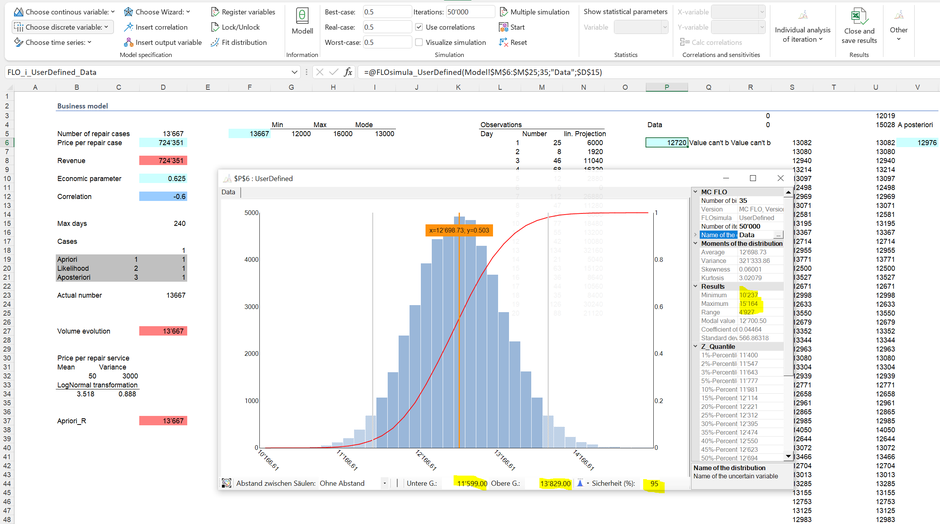This screenshot has width=940, height=524.
Task: Select Economic parameter cell 0.625
Action: [x=163, y=179]
